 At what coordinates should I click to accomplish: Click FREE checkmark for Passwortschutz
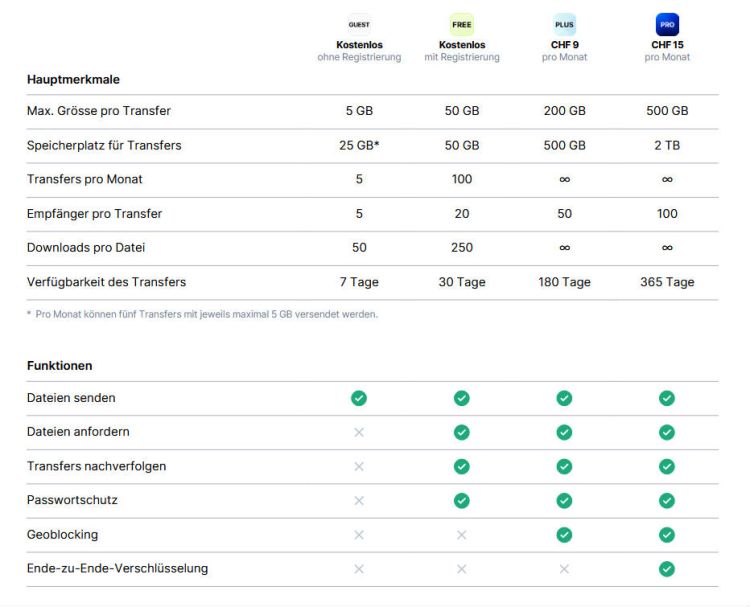pos(462,501)
